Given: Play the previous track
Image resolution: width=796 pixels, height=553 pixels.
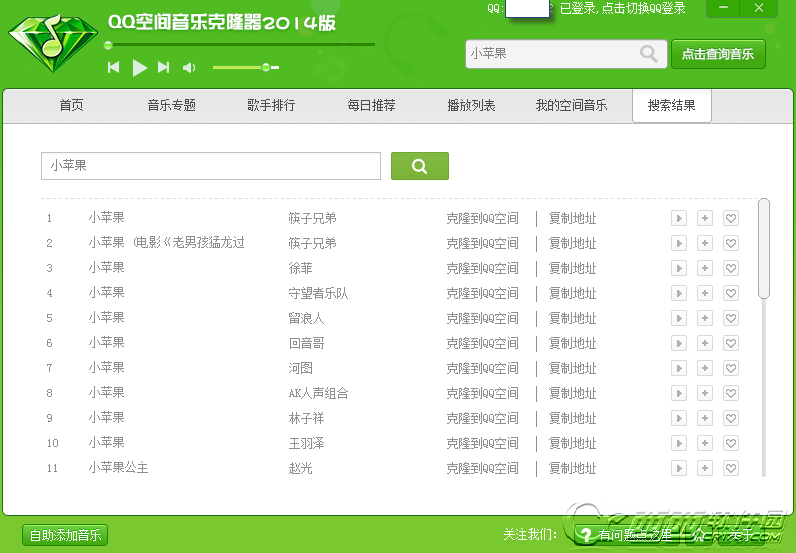Looking at the screenshot, I should pyautogui.click(x=114, y=67).
